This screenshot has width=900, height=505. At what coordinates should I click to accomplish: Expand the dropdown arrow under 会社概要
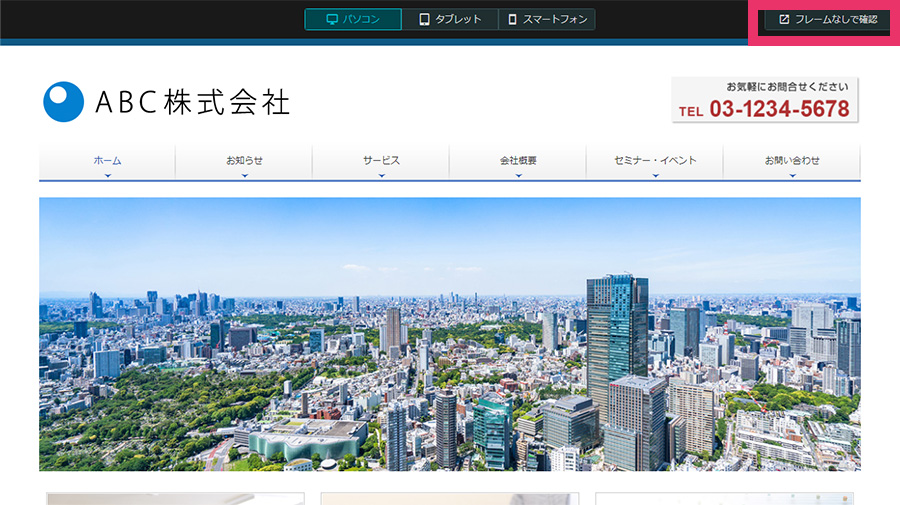[x=518, y=176]
